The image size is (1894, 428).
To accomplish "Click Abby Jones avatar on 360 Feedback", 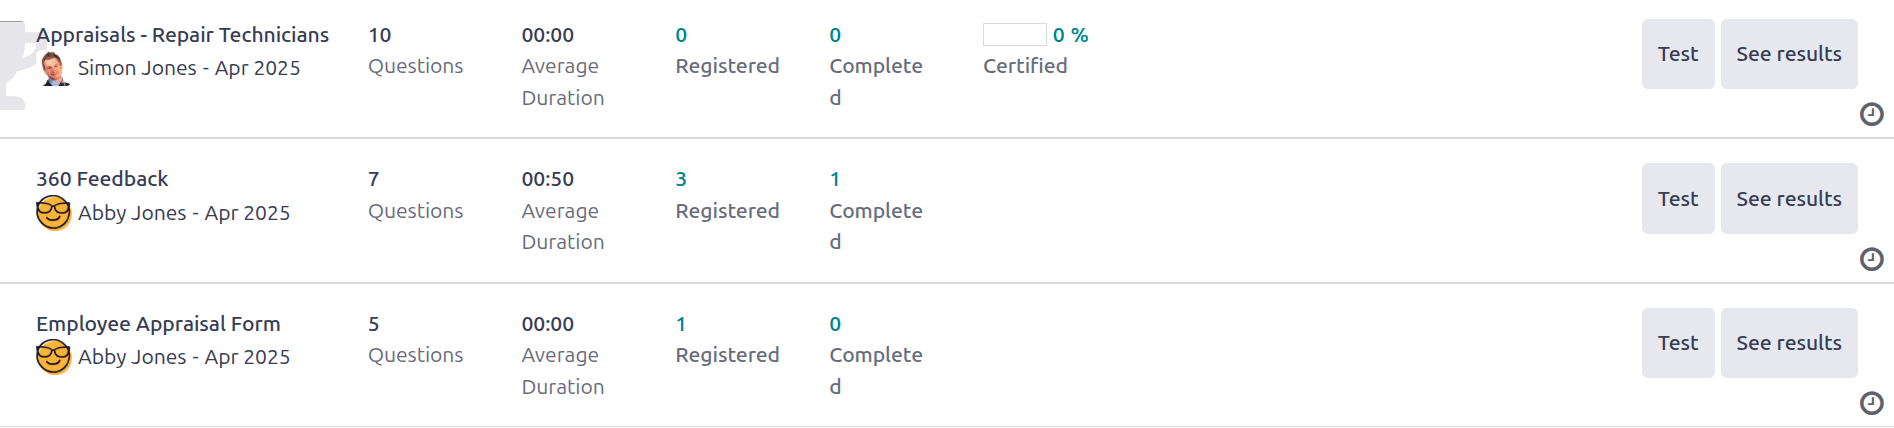I will pyautogui.click(x=53, y=213).
